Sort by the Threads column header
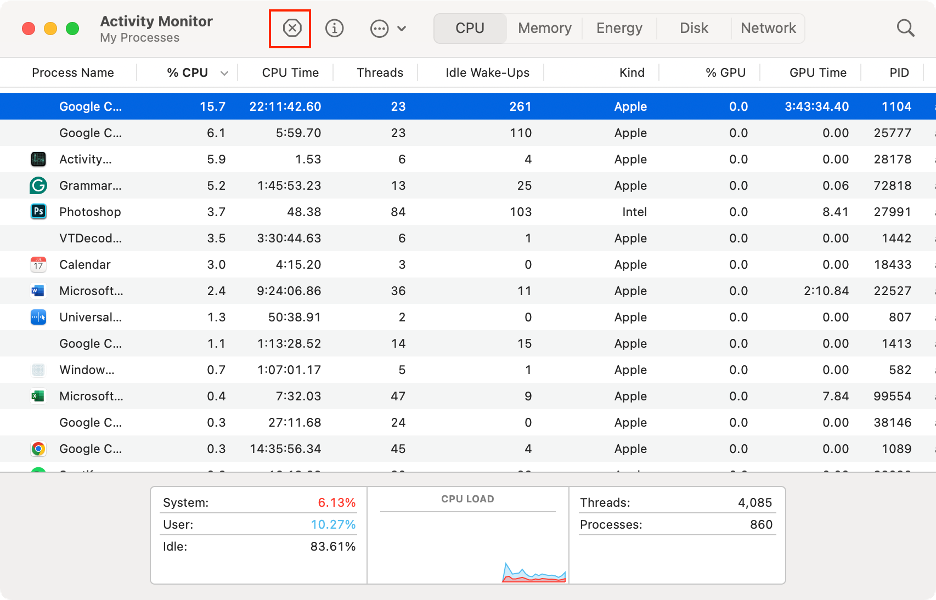Viewport: 936px width, 600px height. [x=379, y=72]
